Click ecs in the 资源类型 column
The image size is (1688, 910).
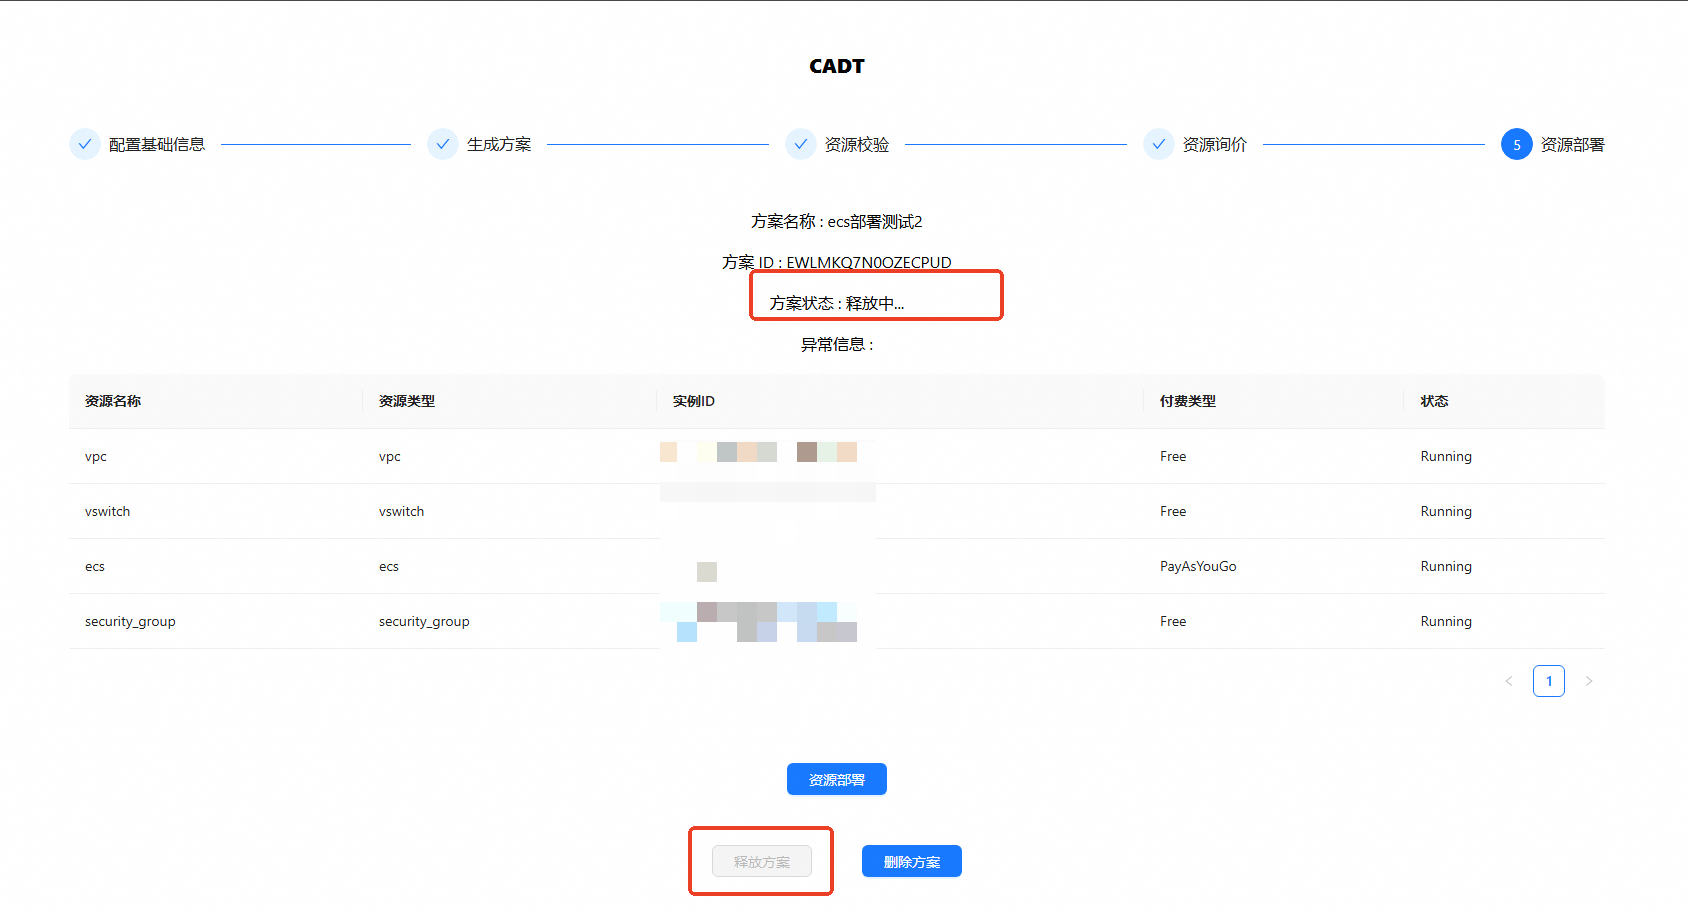click(389, 566)
